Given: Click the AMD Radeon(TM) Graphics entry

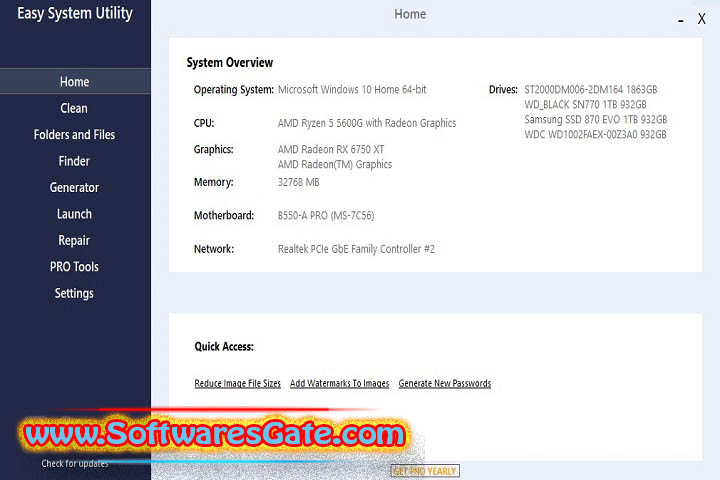Looking at the screenshot, I should coord(335,164).
